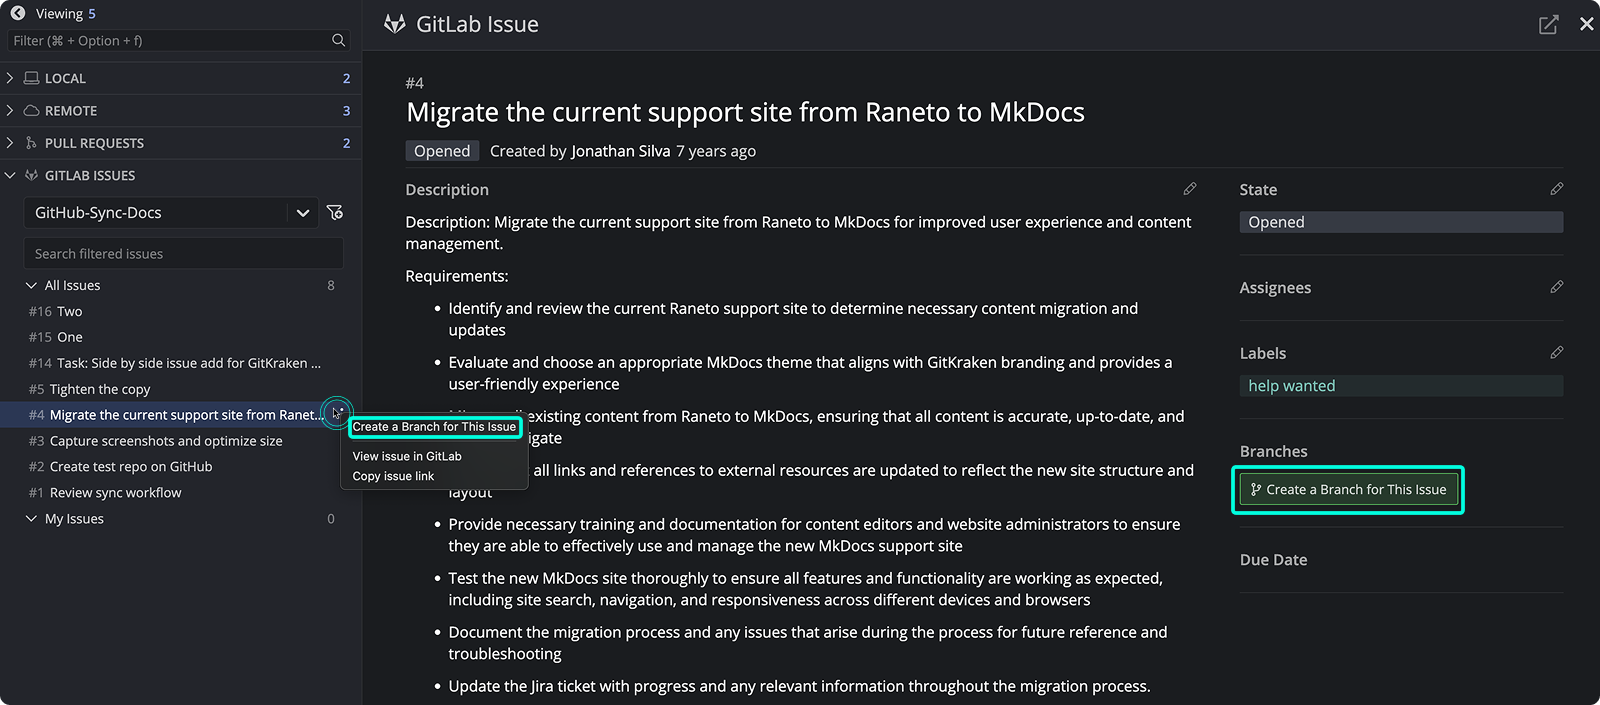Viewport: 1600px width, 705px height.
Task: Expand the PULL REQUESTS section
Action: coord(10,143)
